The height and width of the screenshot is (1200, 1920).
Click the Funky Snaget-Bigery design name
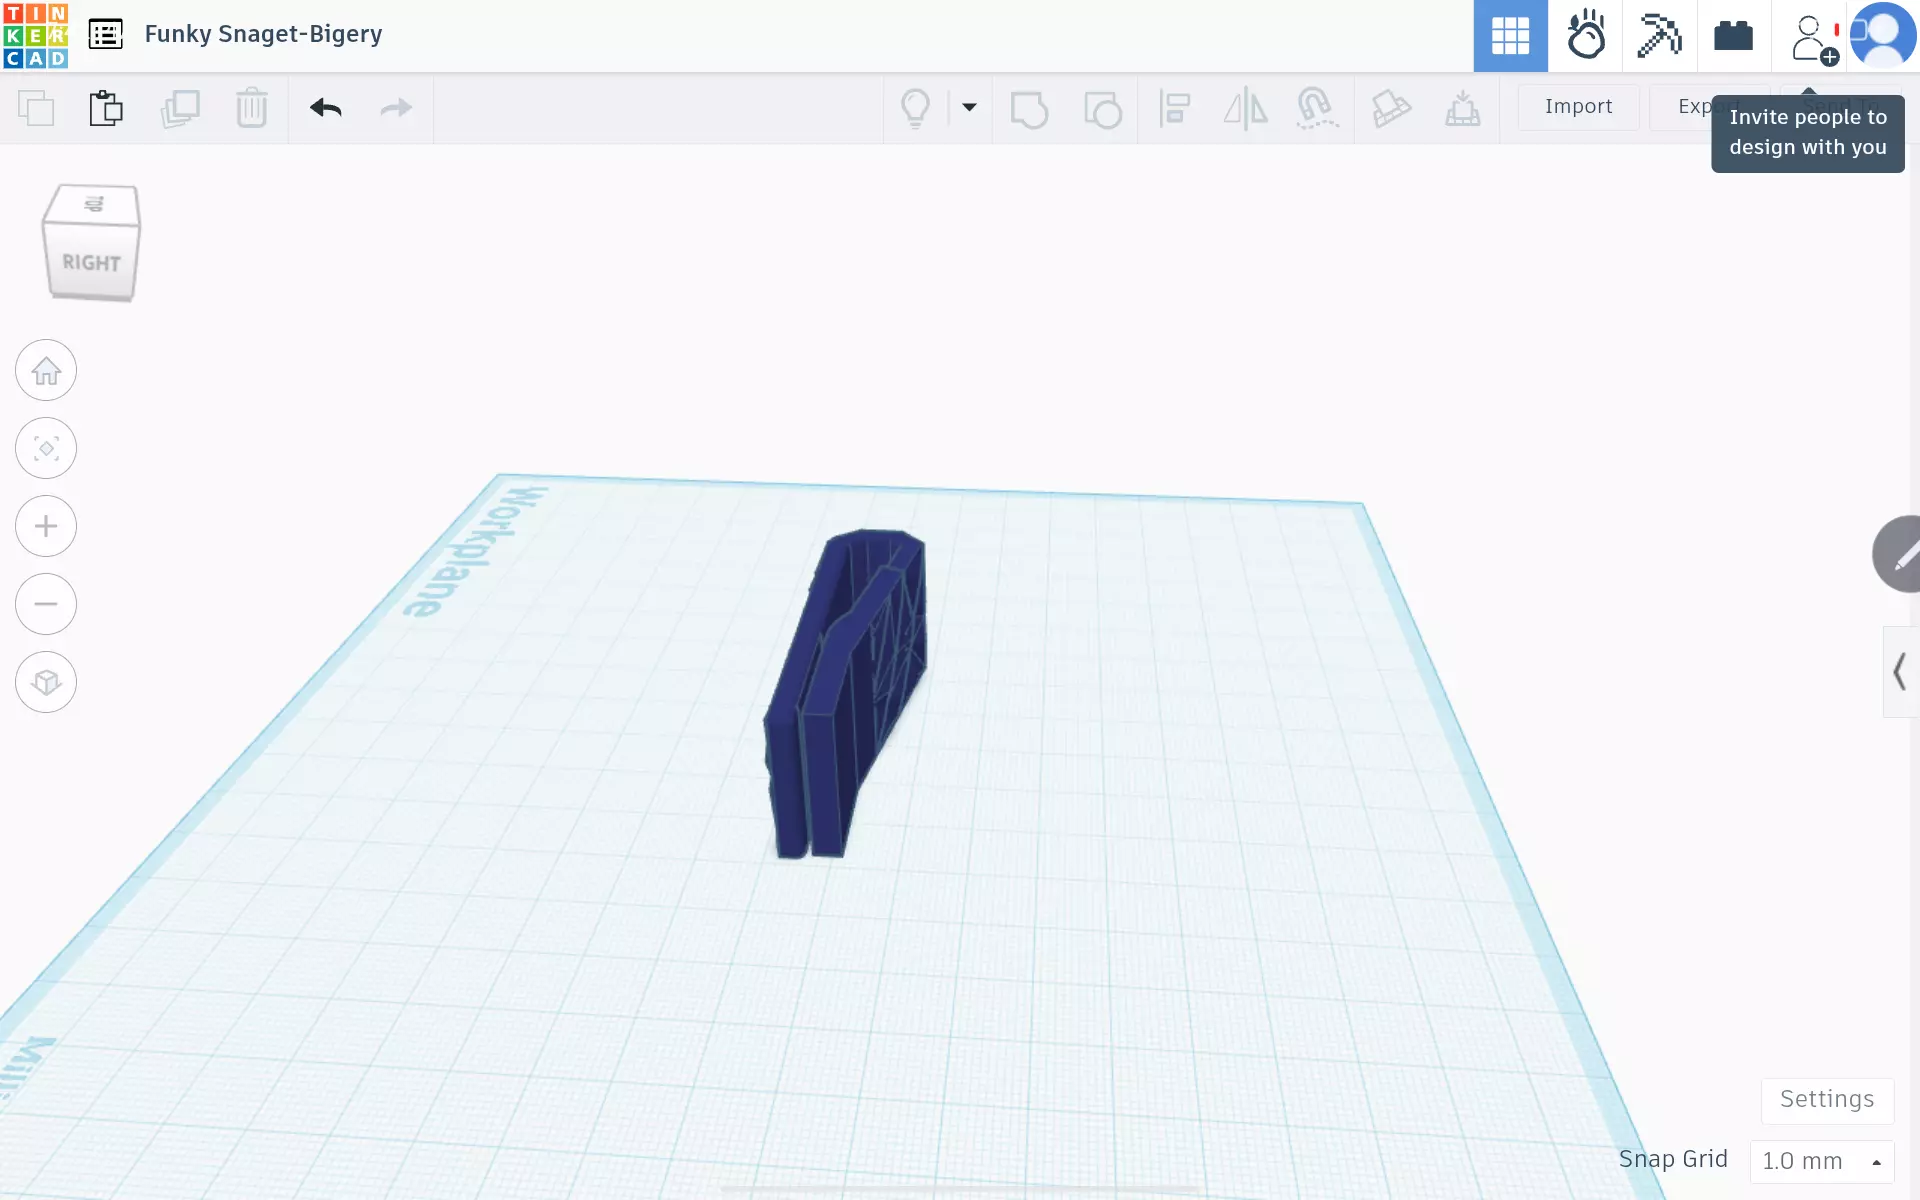pyautogui.click(x=263, y=34)
